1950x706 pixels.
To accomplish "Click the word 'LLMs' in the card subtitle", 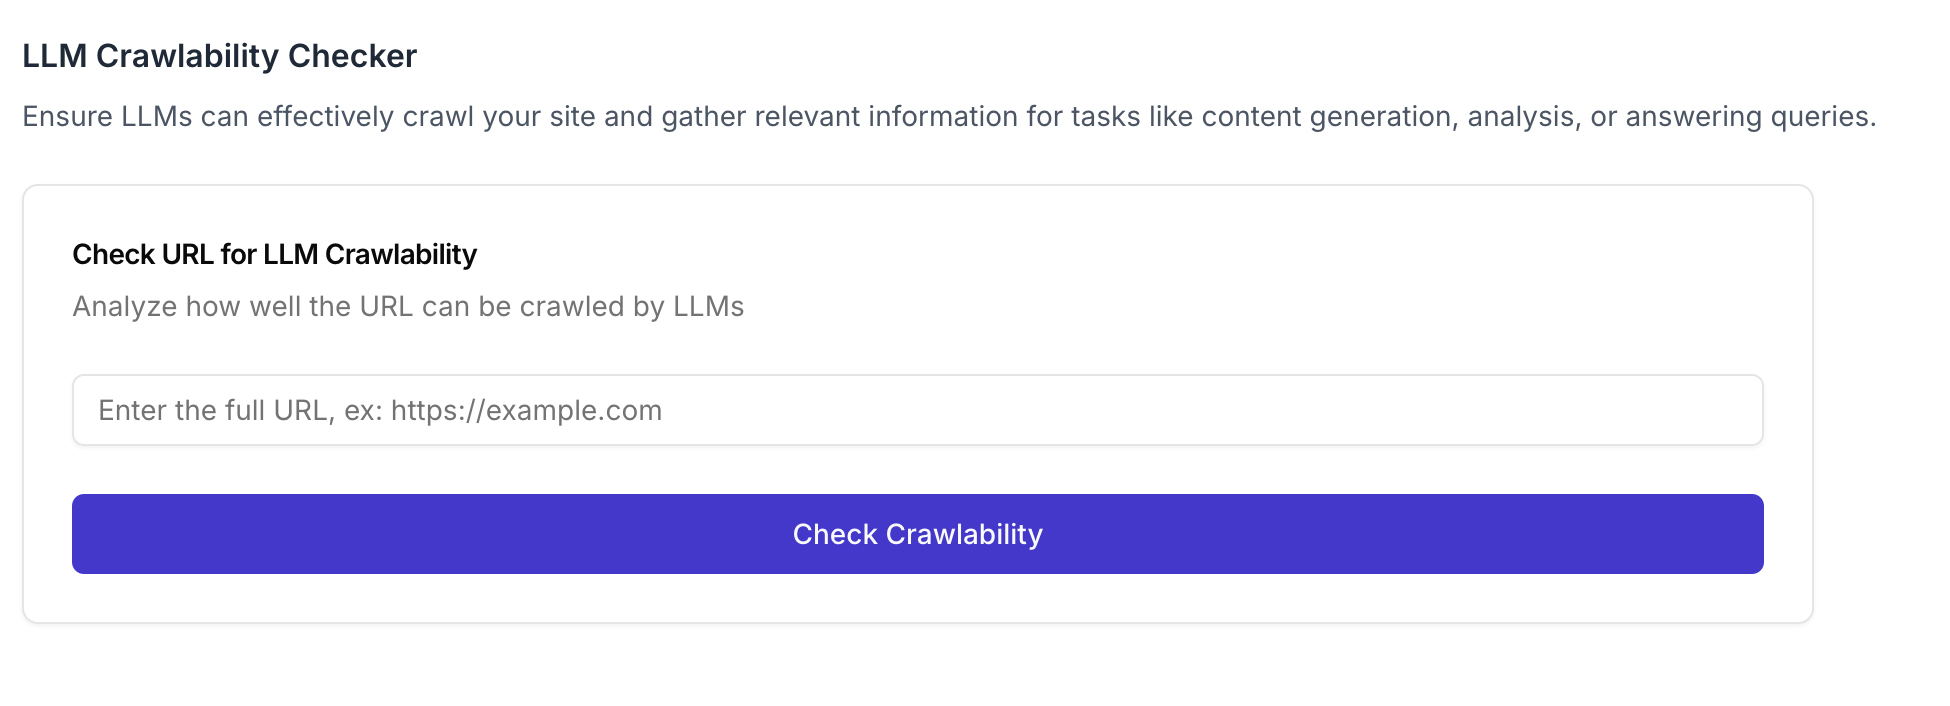I will pos(708,306).
